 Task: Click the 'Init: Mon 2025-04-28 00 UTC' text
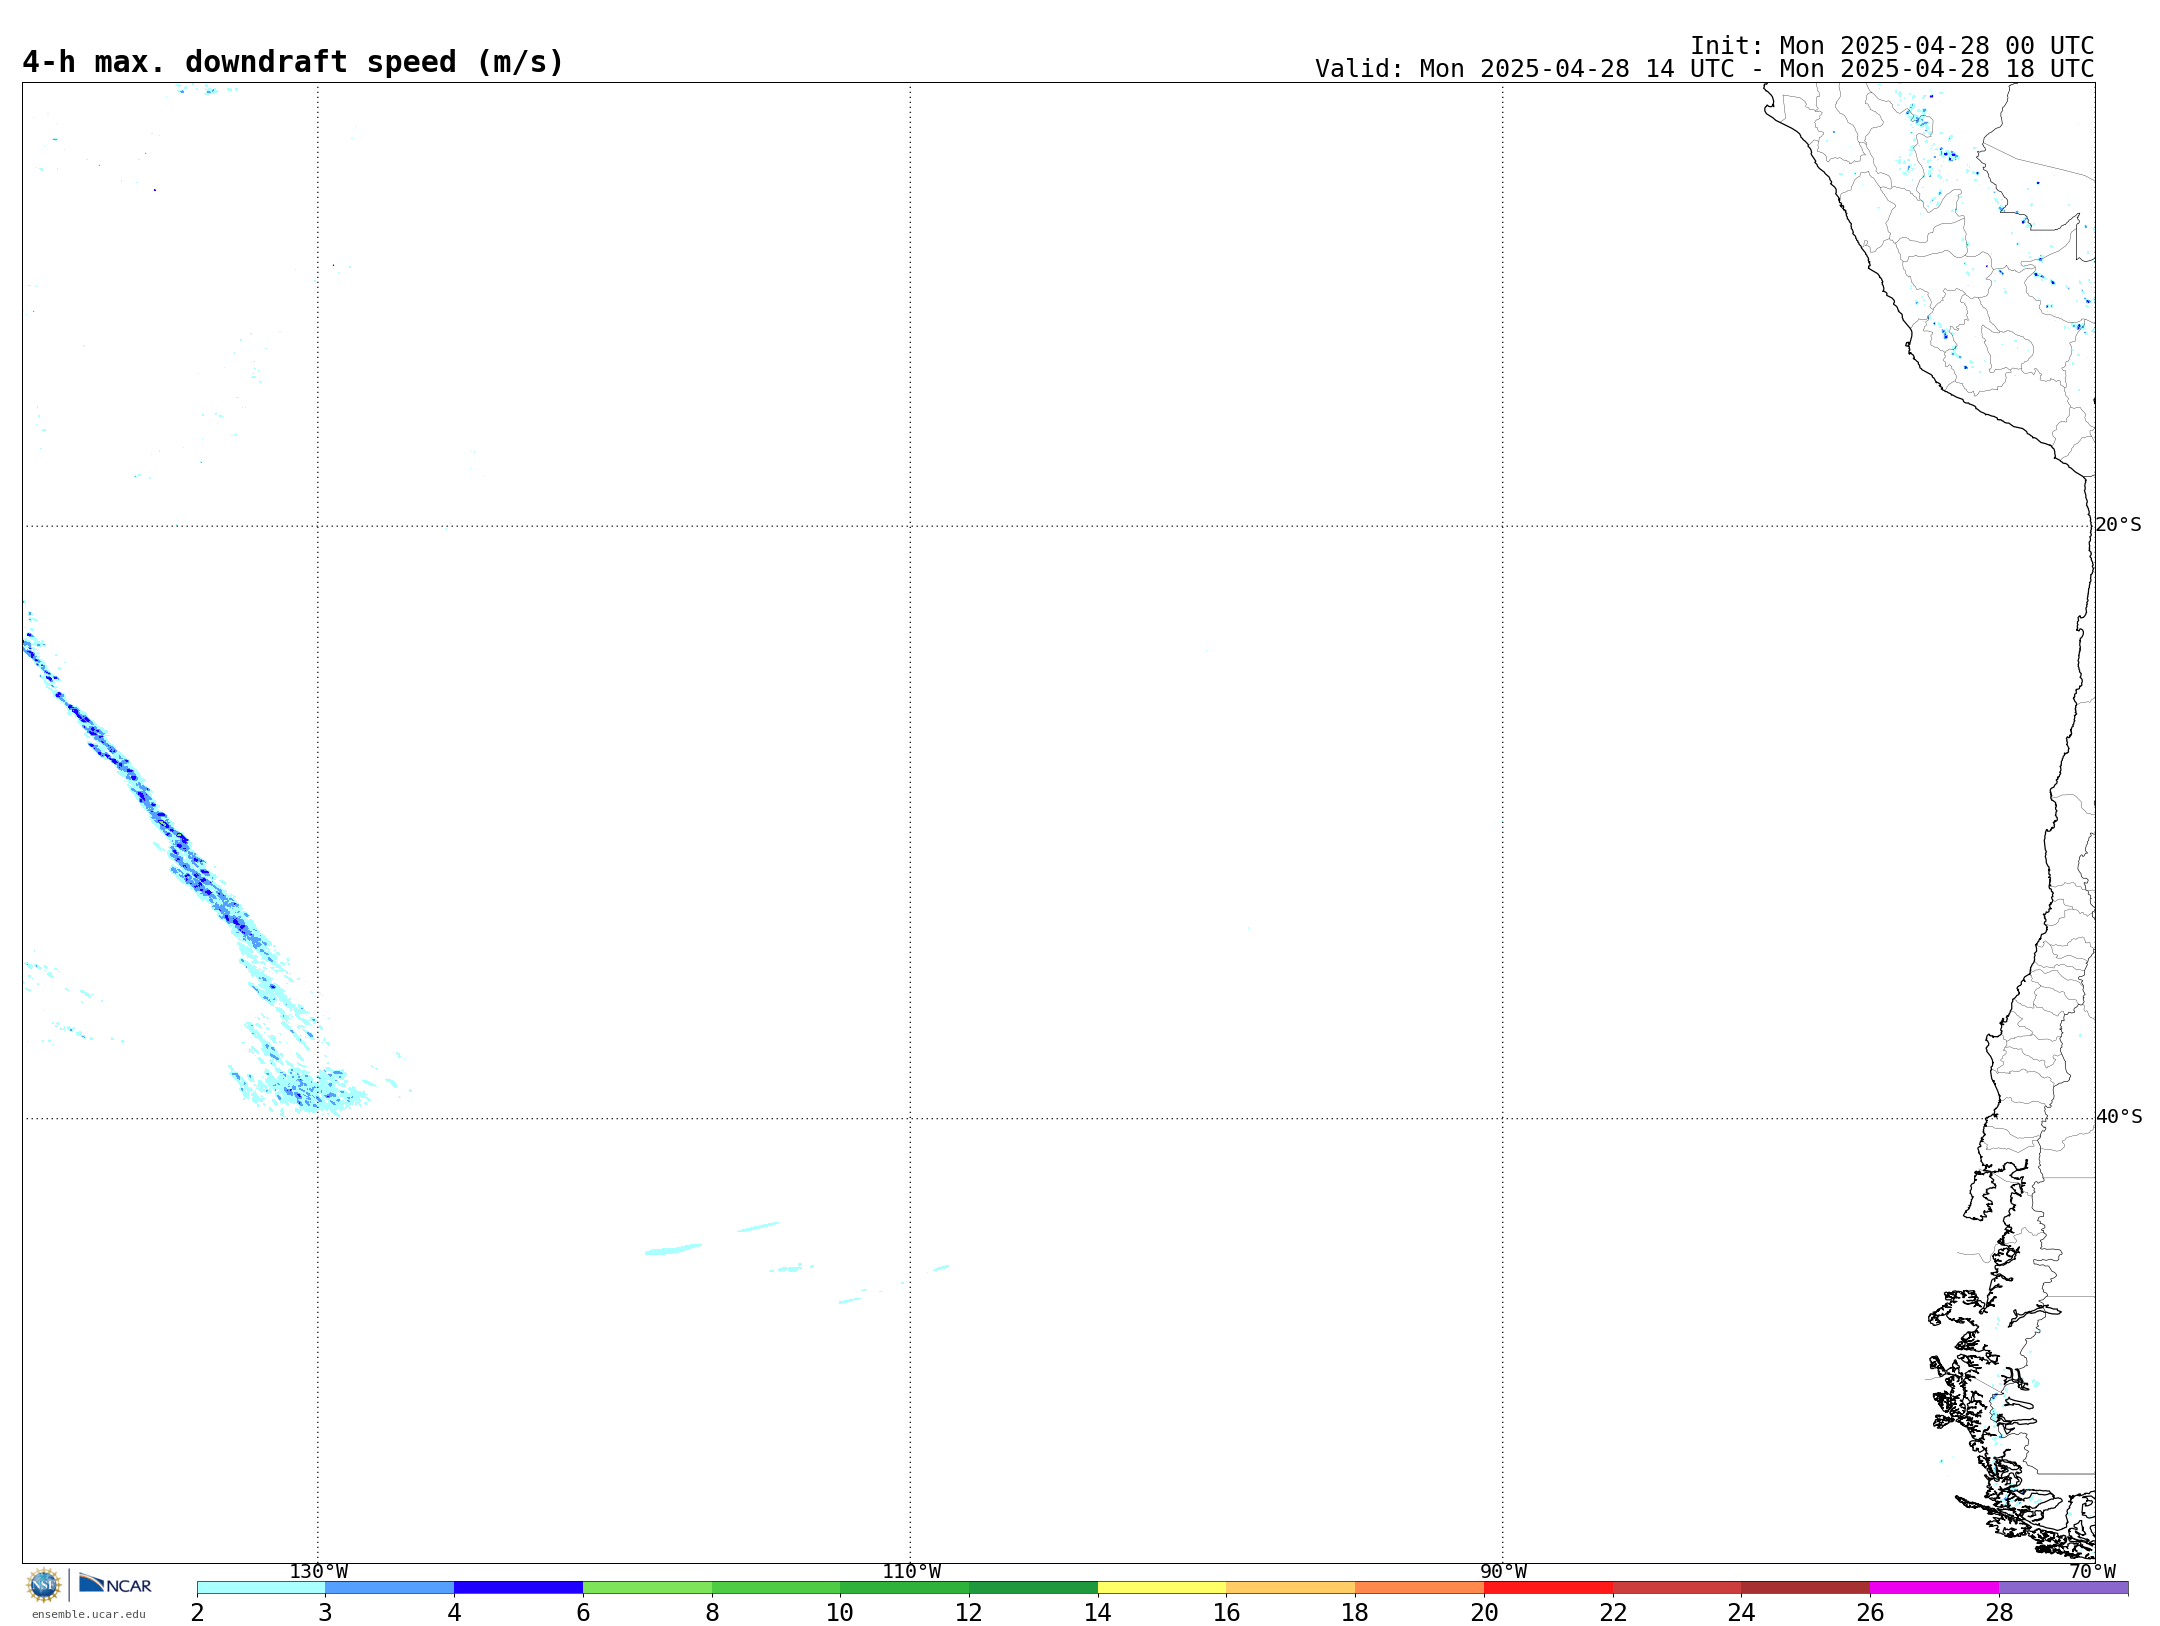(1892, 46)
